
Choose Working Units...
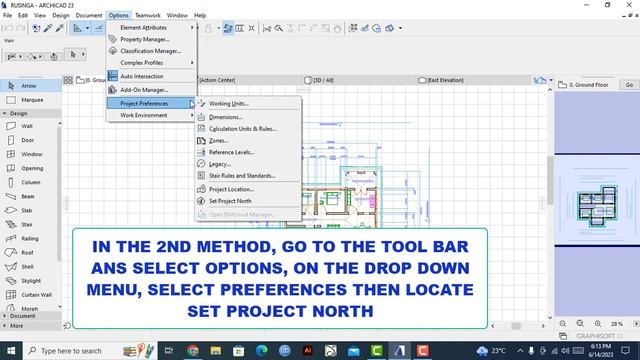(248, 104)
